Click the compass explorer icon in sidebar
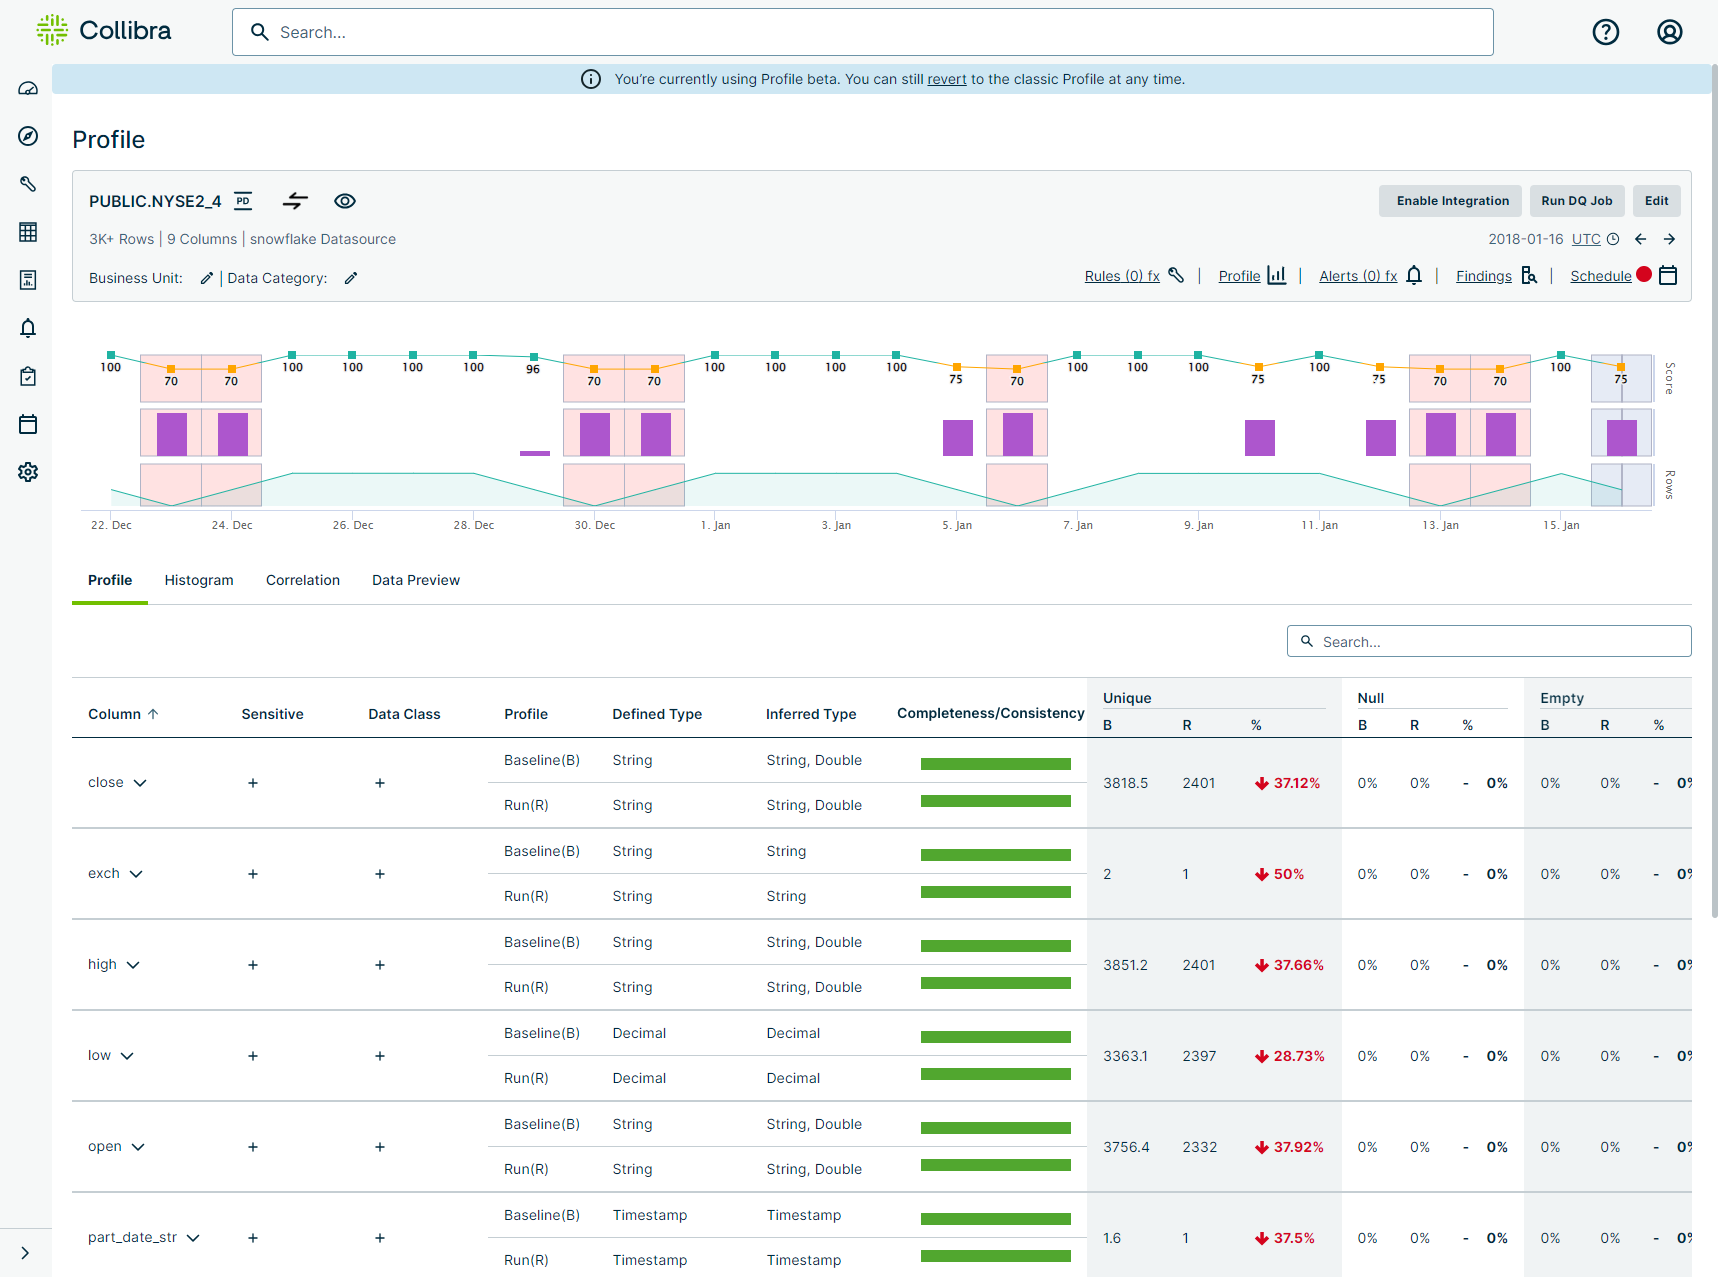Image resolution: width=1718 pixels, height=1277 pixels. click(28, 136)
